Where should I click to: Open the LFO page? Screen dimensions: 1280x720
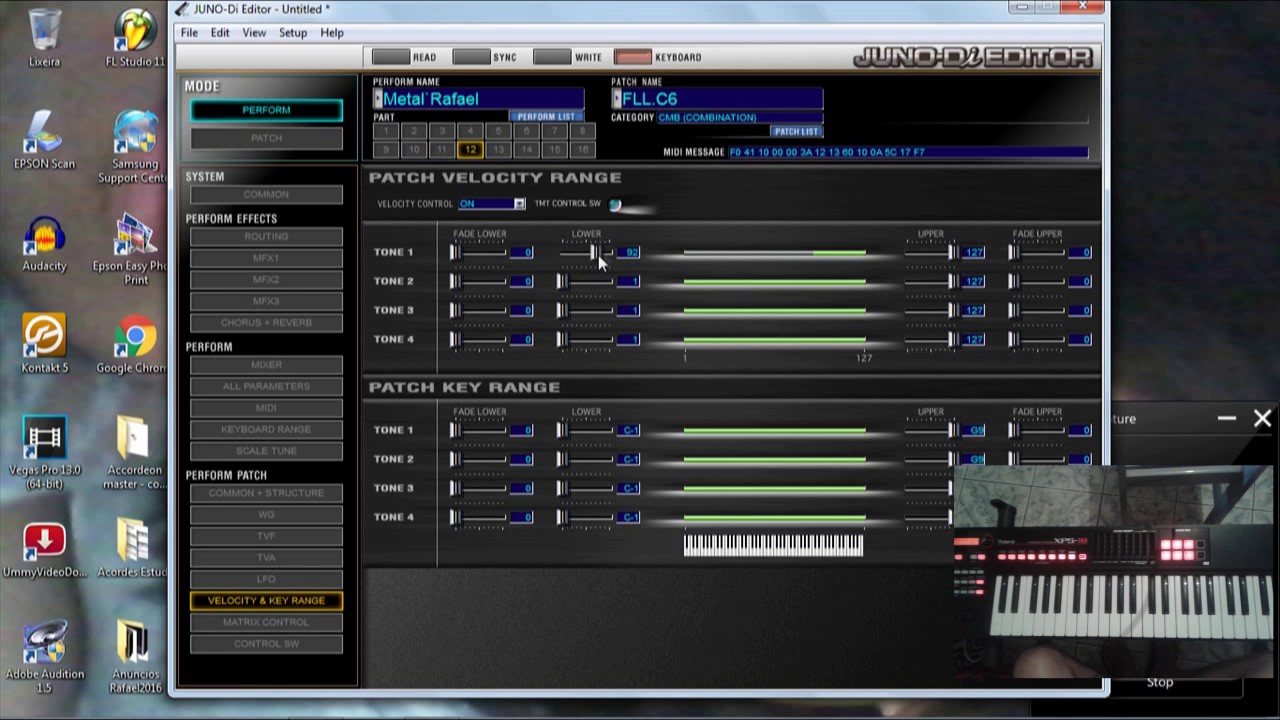266,579
